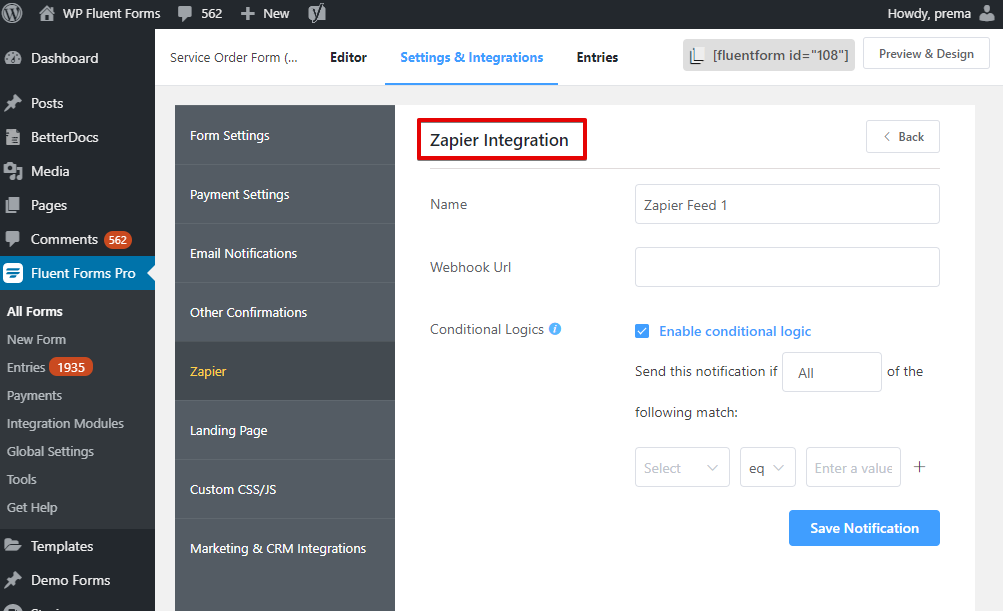Click the Conditional Logics info icon
Image resolution: width=1003 pixels, height=611 pixels.
(555, 329)
